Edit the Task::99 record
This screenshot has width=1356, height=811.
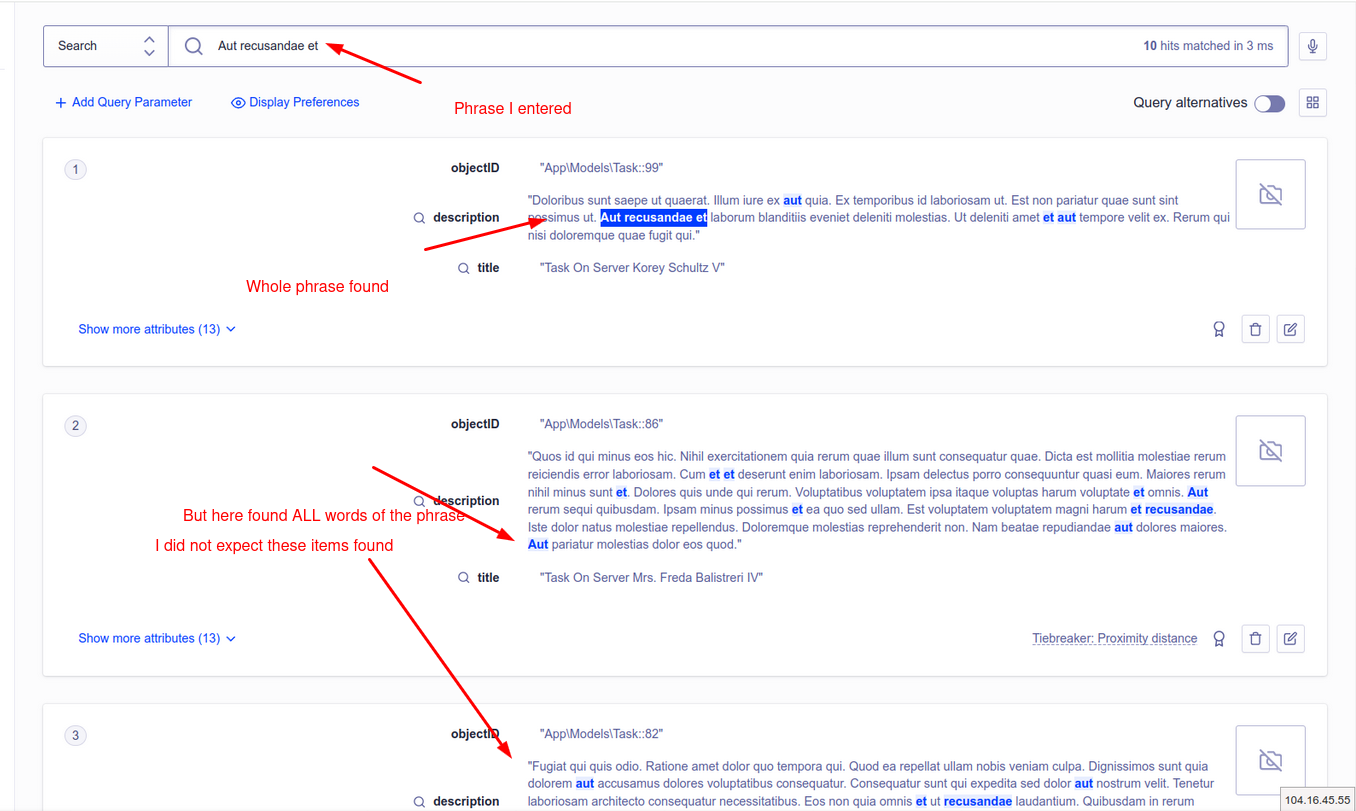tap(1290, 329)
